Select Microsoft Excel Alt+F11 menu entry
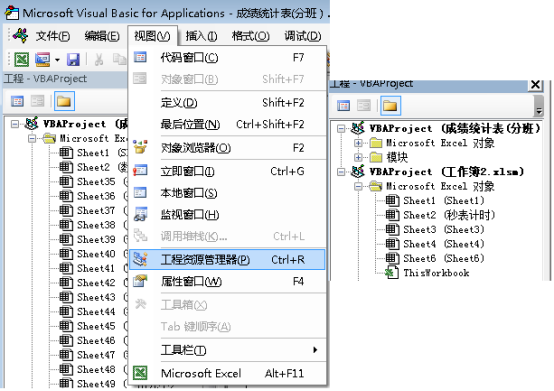This screenshot has width=554, height=391. click(227, 373)
